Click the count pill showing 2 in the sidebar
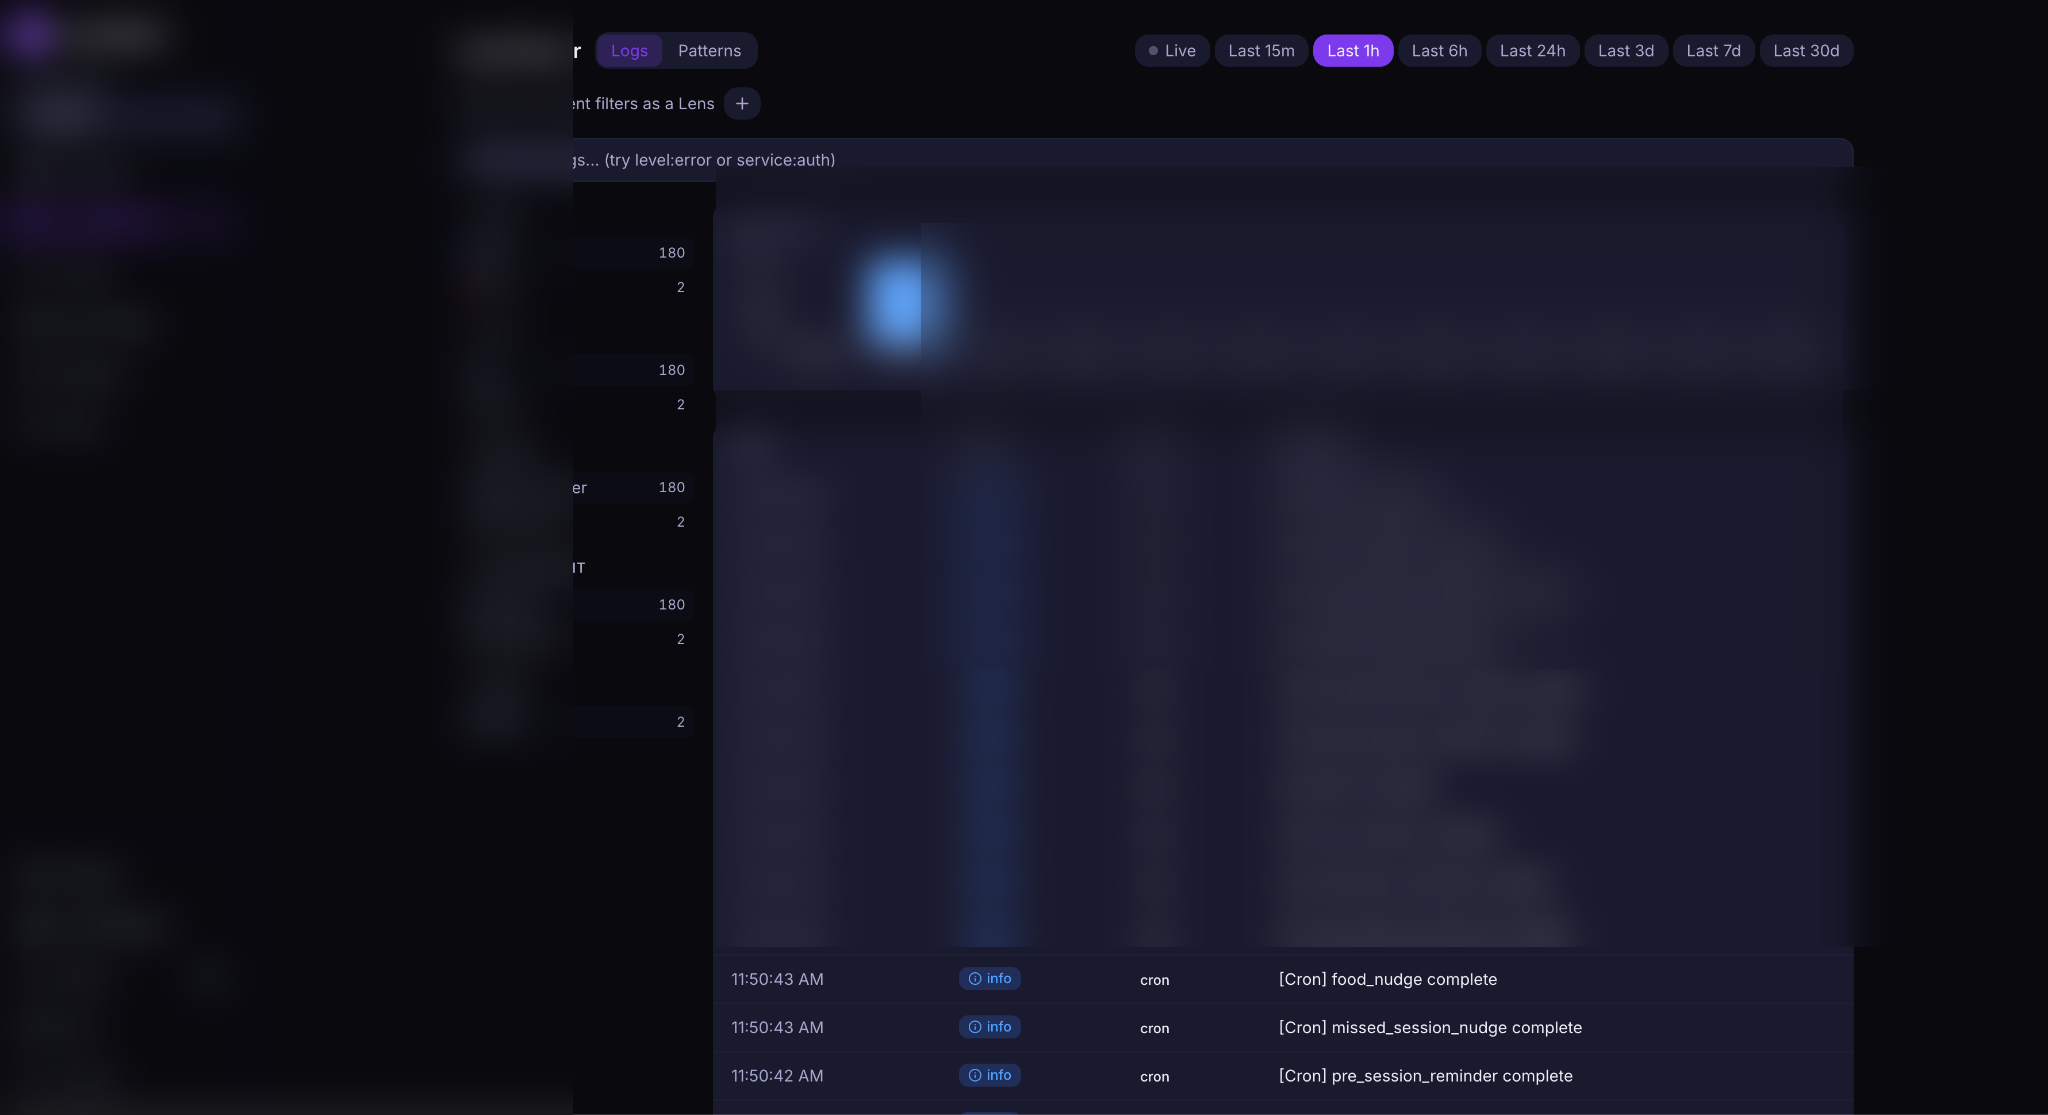This screenshot has height=1115, width=2048. 680,287
